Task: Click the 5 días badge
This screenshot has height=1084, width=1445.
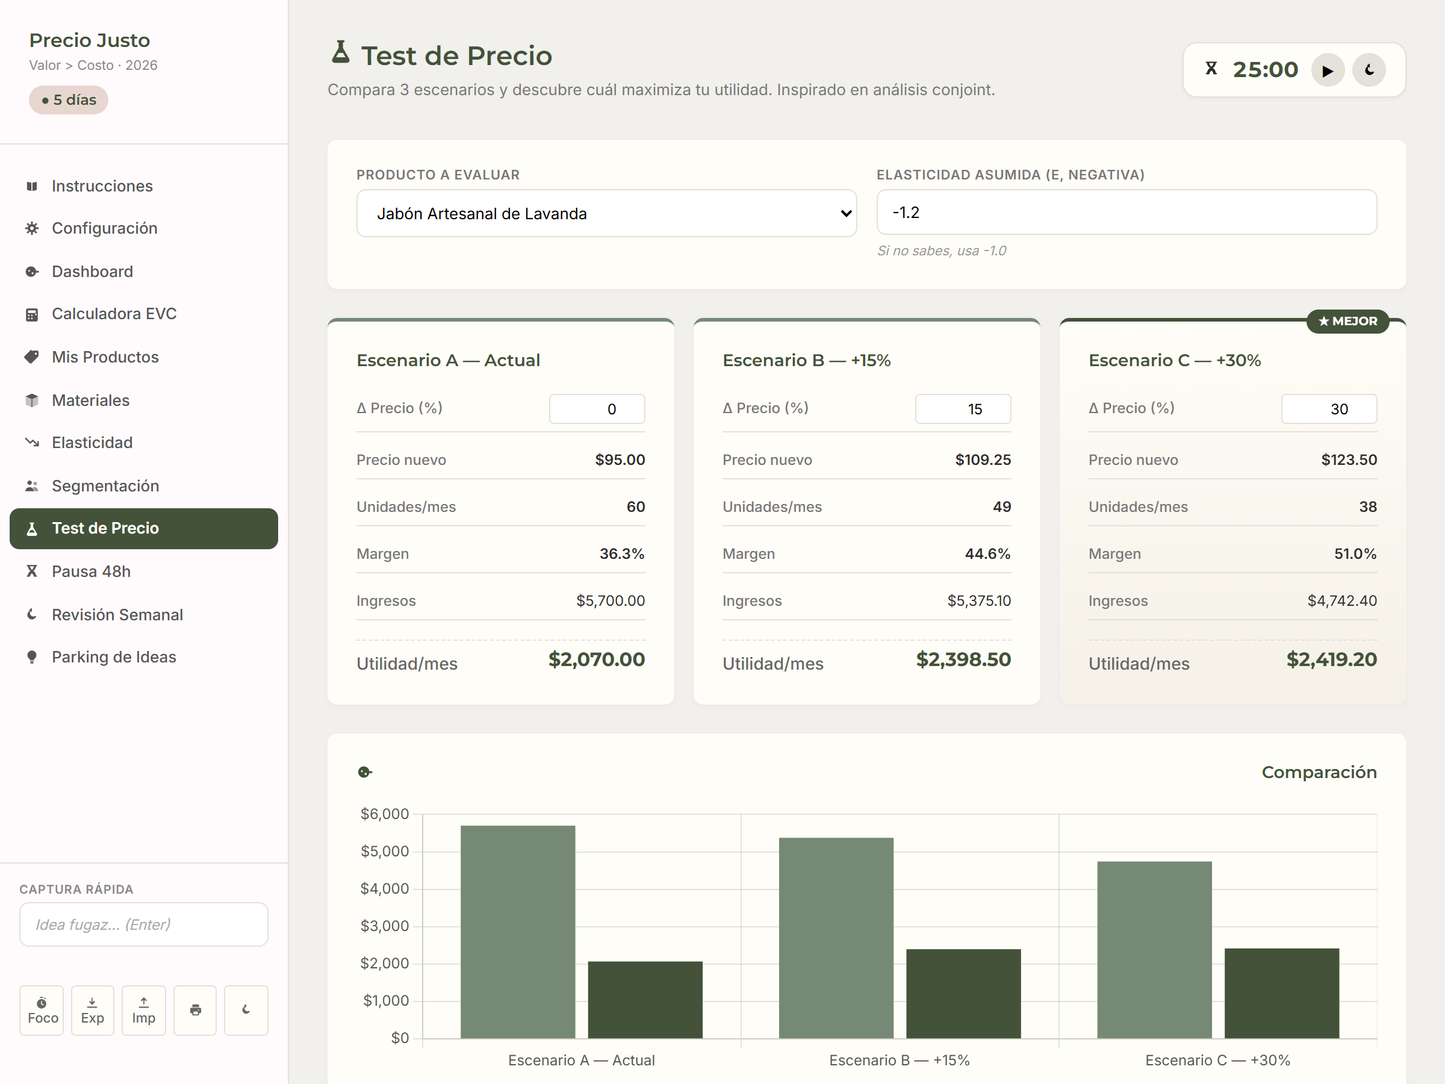Action: tap(69, 100)
